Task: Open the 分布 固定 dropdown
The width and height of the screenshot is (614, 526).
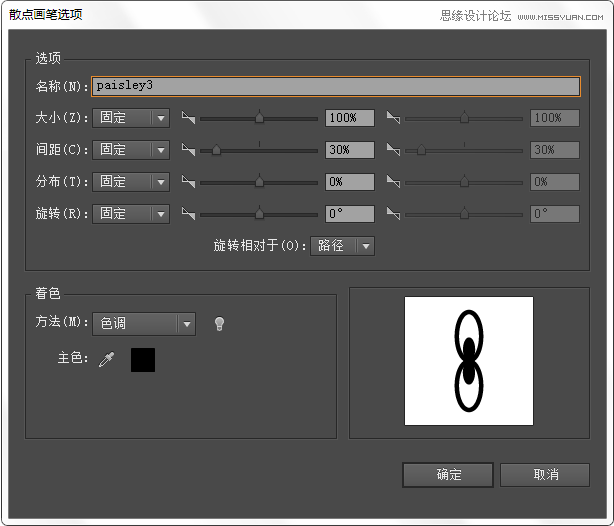Action: tap(131, 182)
